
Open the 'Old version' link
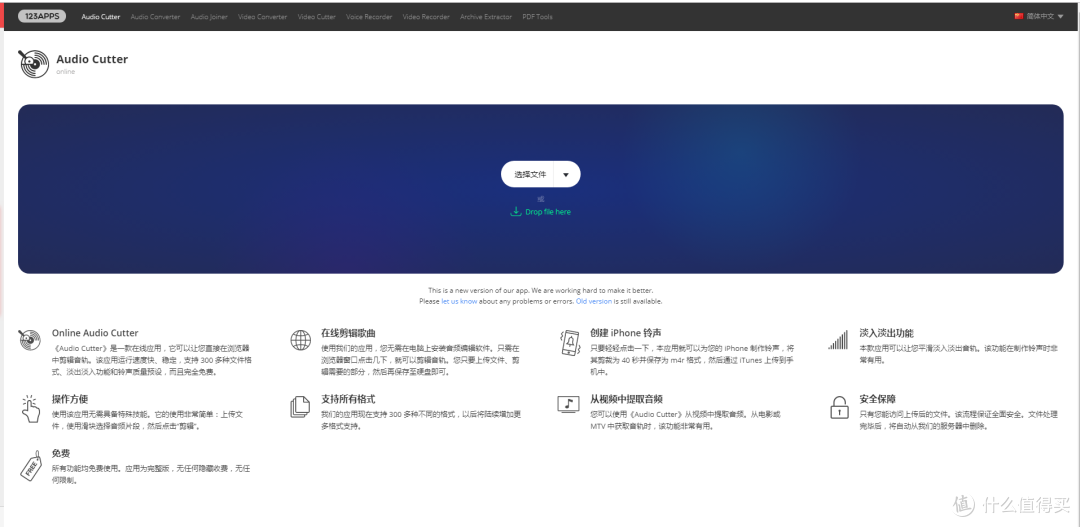click(594, 301)
